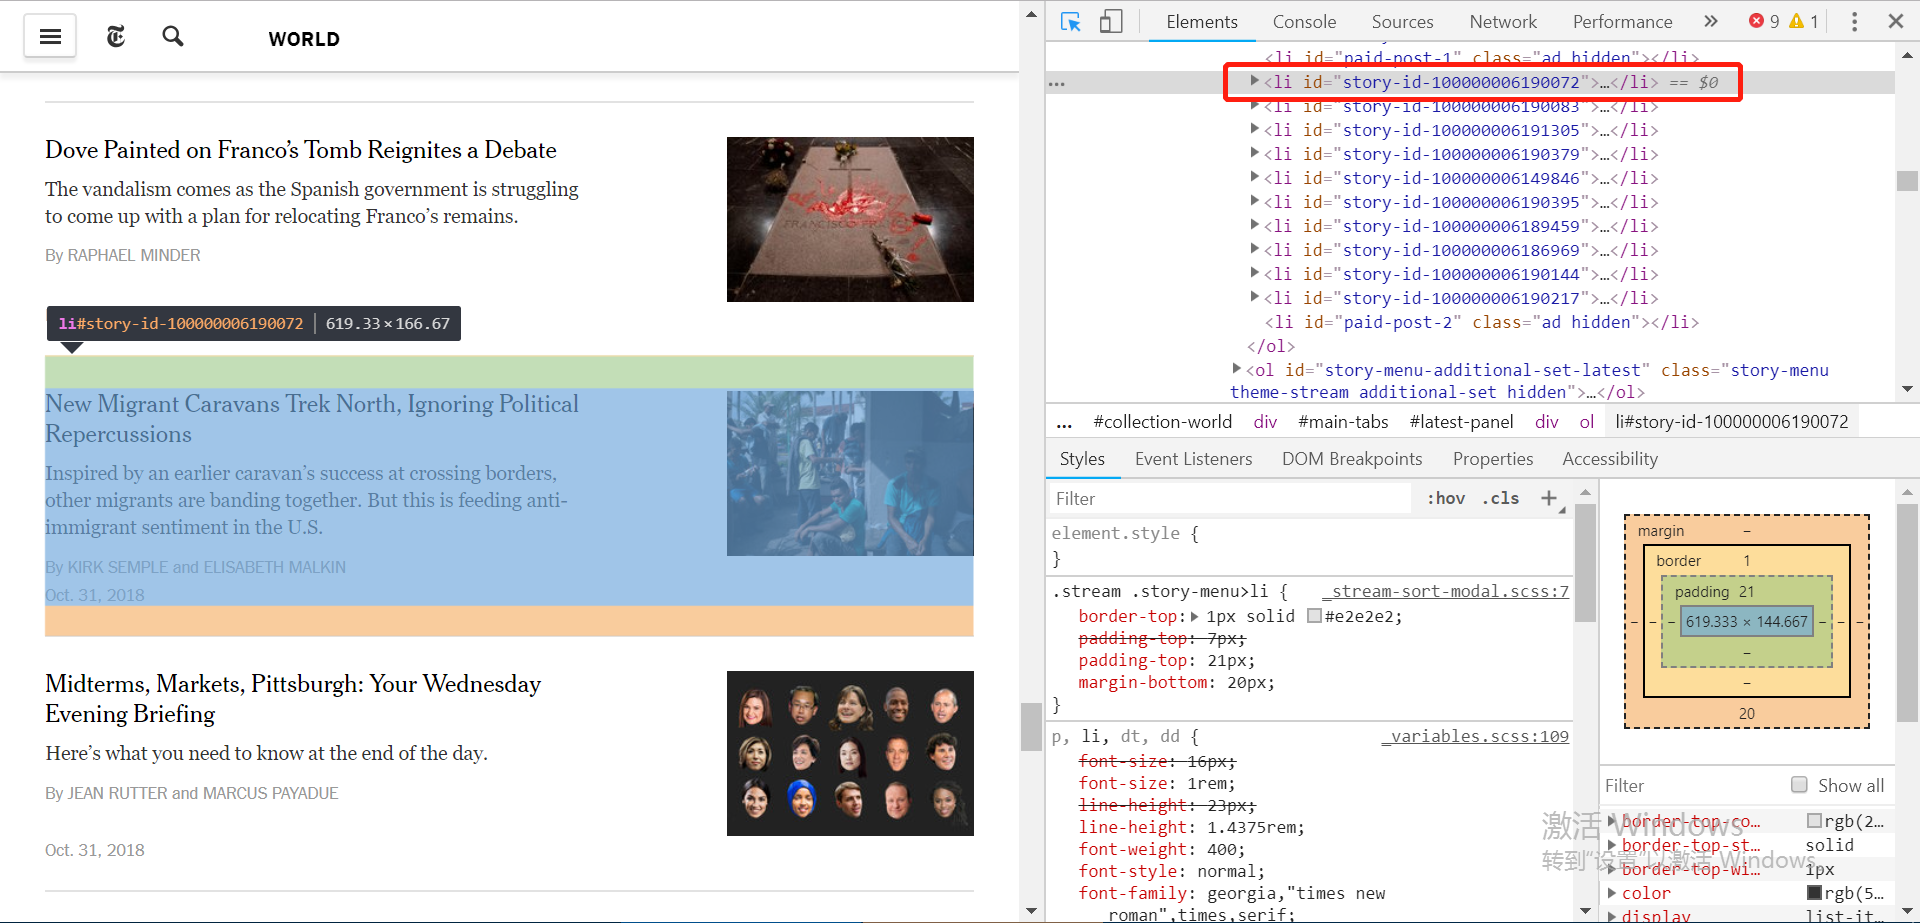Open the site's hamburger navigation menu
Image resolution: width=1920 pixels, height=923 pixels.
49,36
